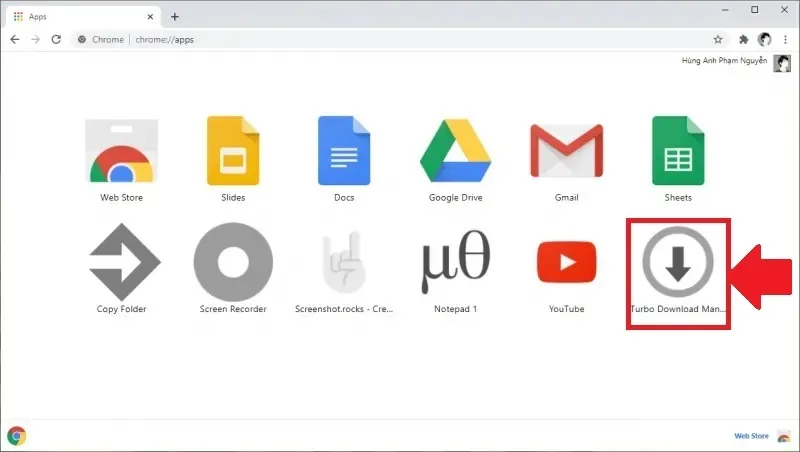This screenshot has height=452, width=800.
Task: Bookmark this page with the star
Action: 718,39
